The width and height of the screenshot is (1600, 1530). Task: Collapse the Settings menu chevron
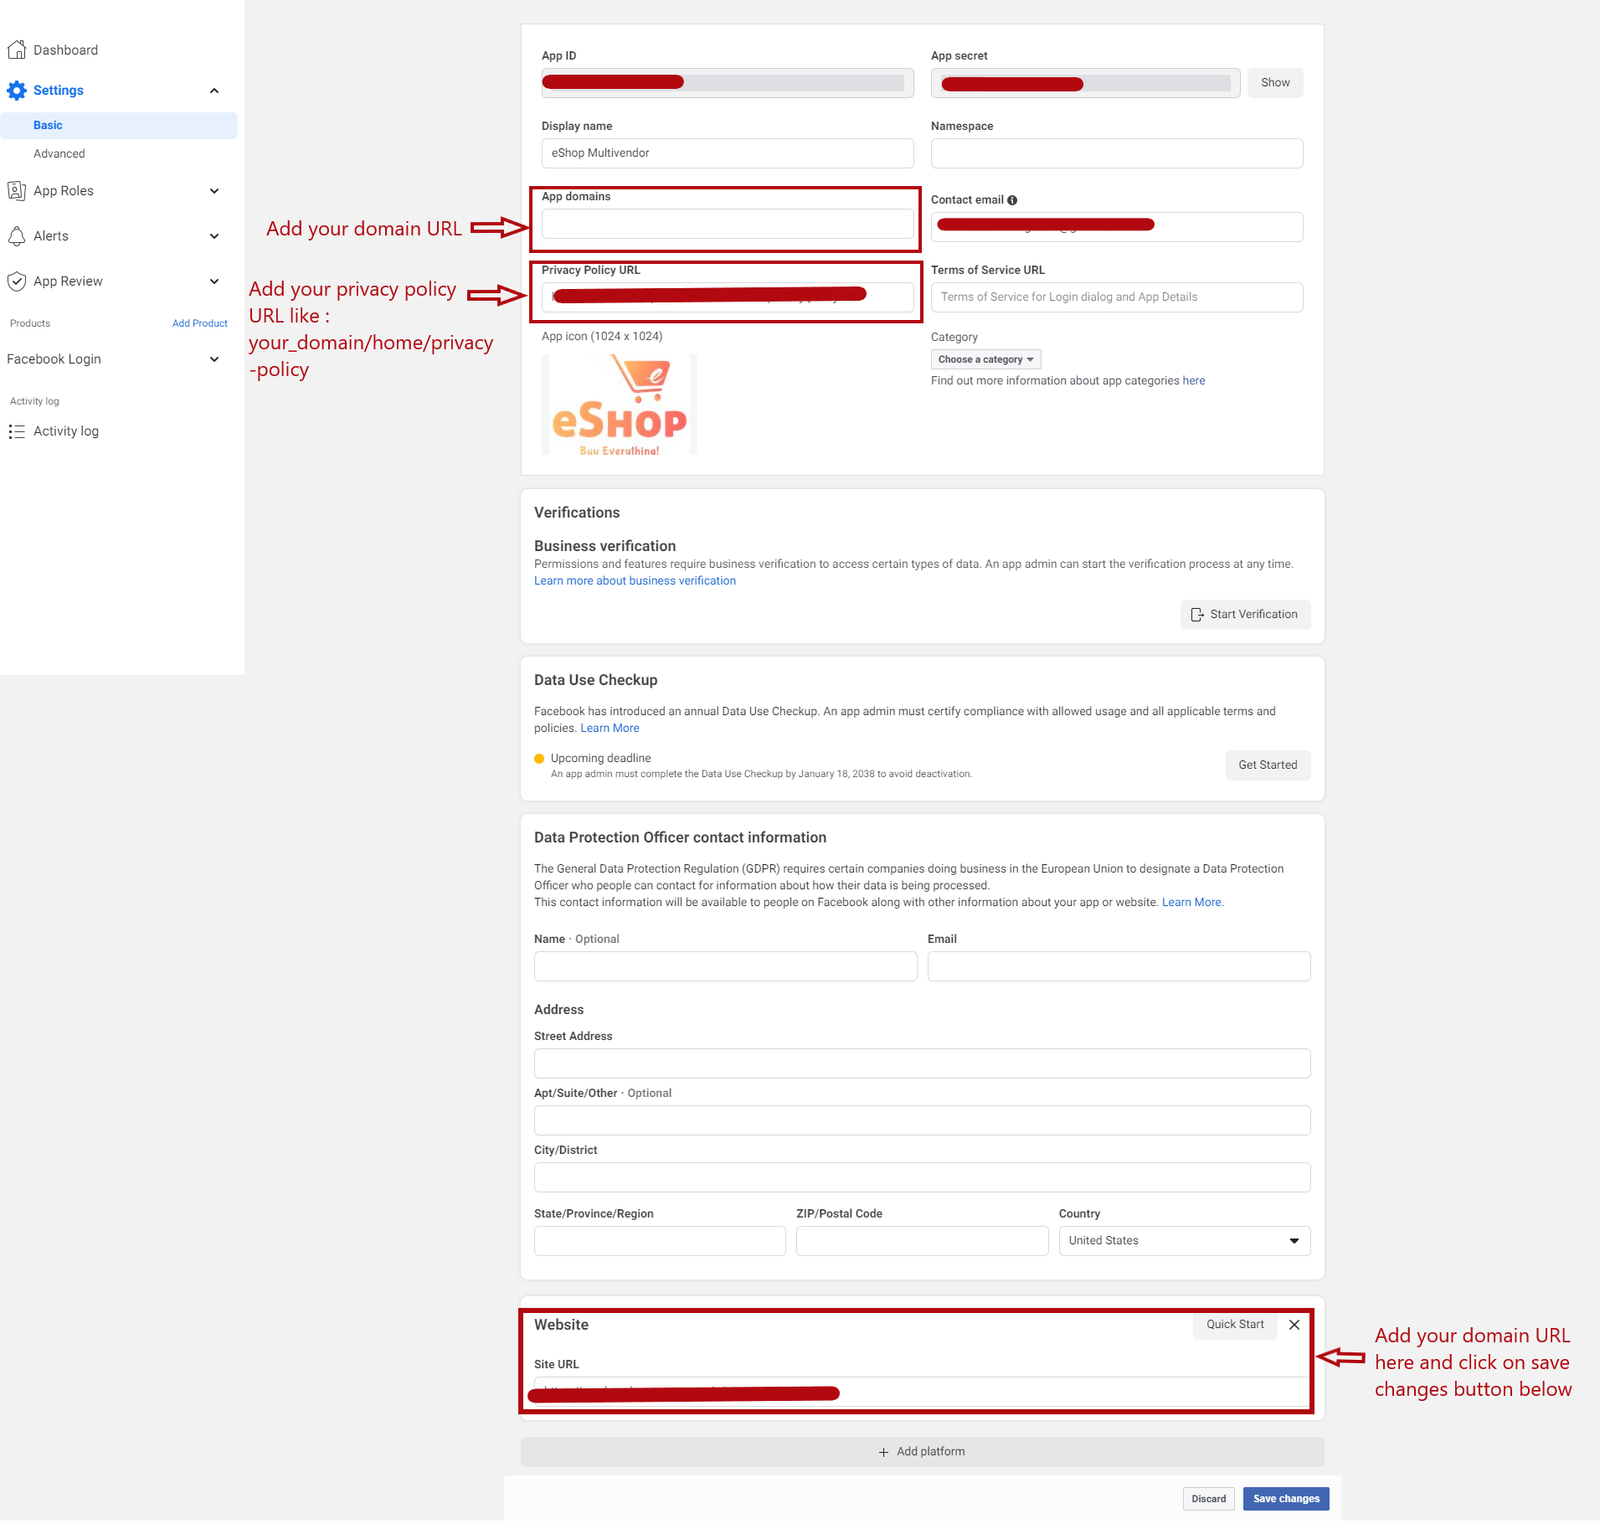click(x=214, y=91)
